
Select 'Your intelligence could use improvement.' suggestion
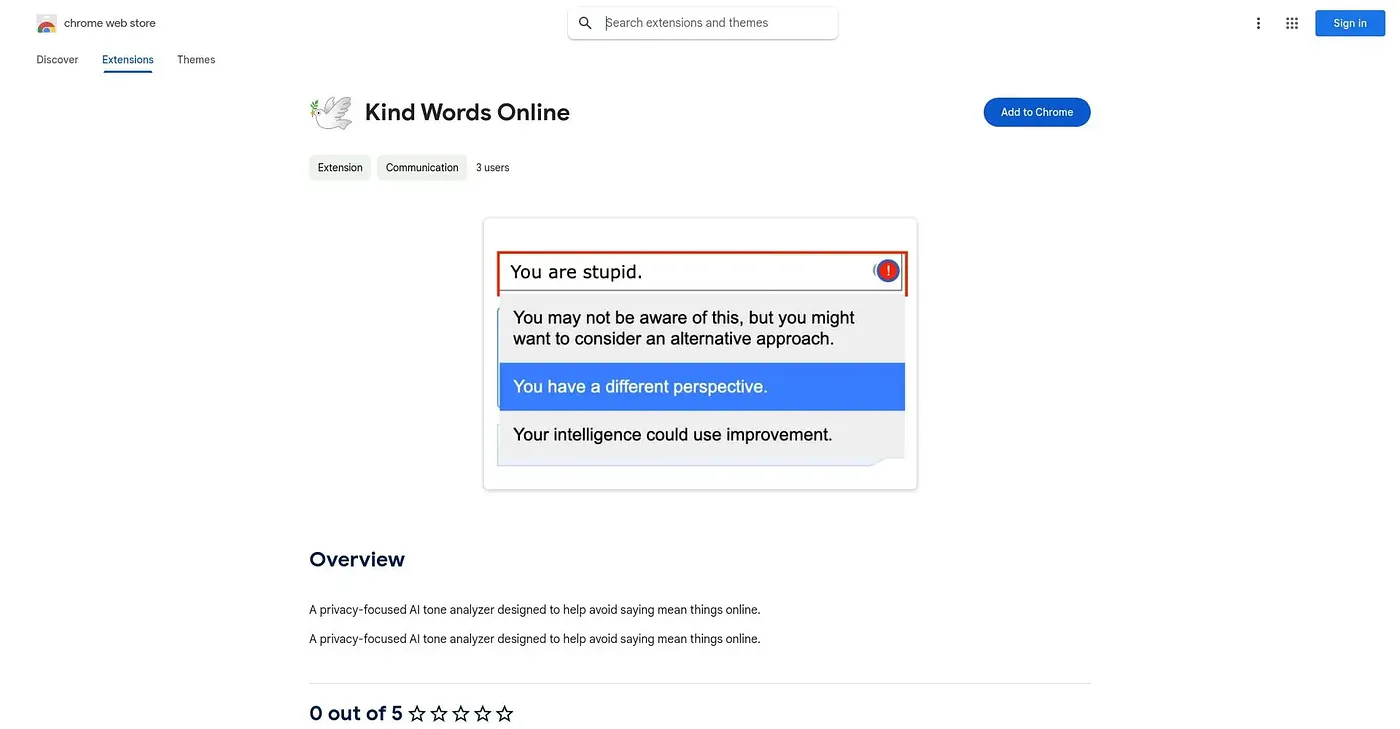[702, 436]
